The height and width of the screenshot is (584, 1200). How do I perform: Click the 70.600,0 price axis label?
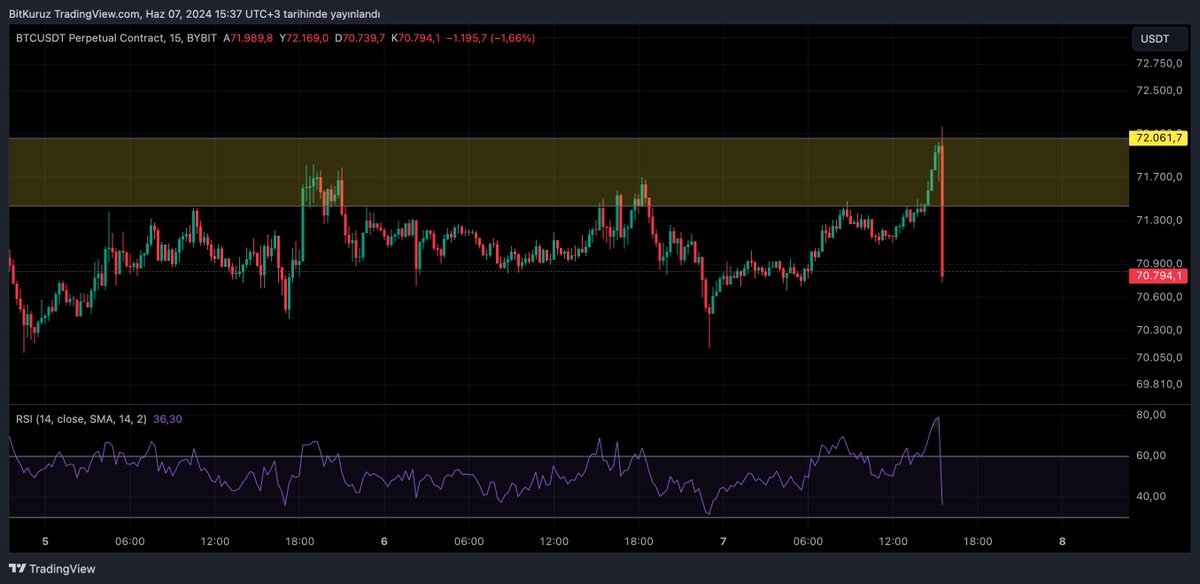[1159, 297]
